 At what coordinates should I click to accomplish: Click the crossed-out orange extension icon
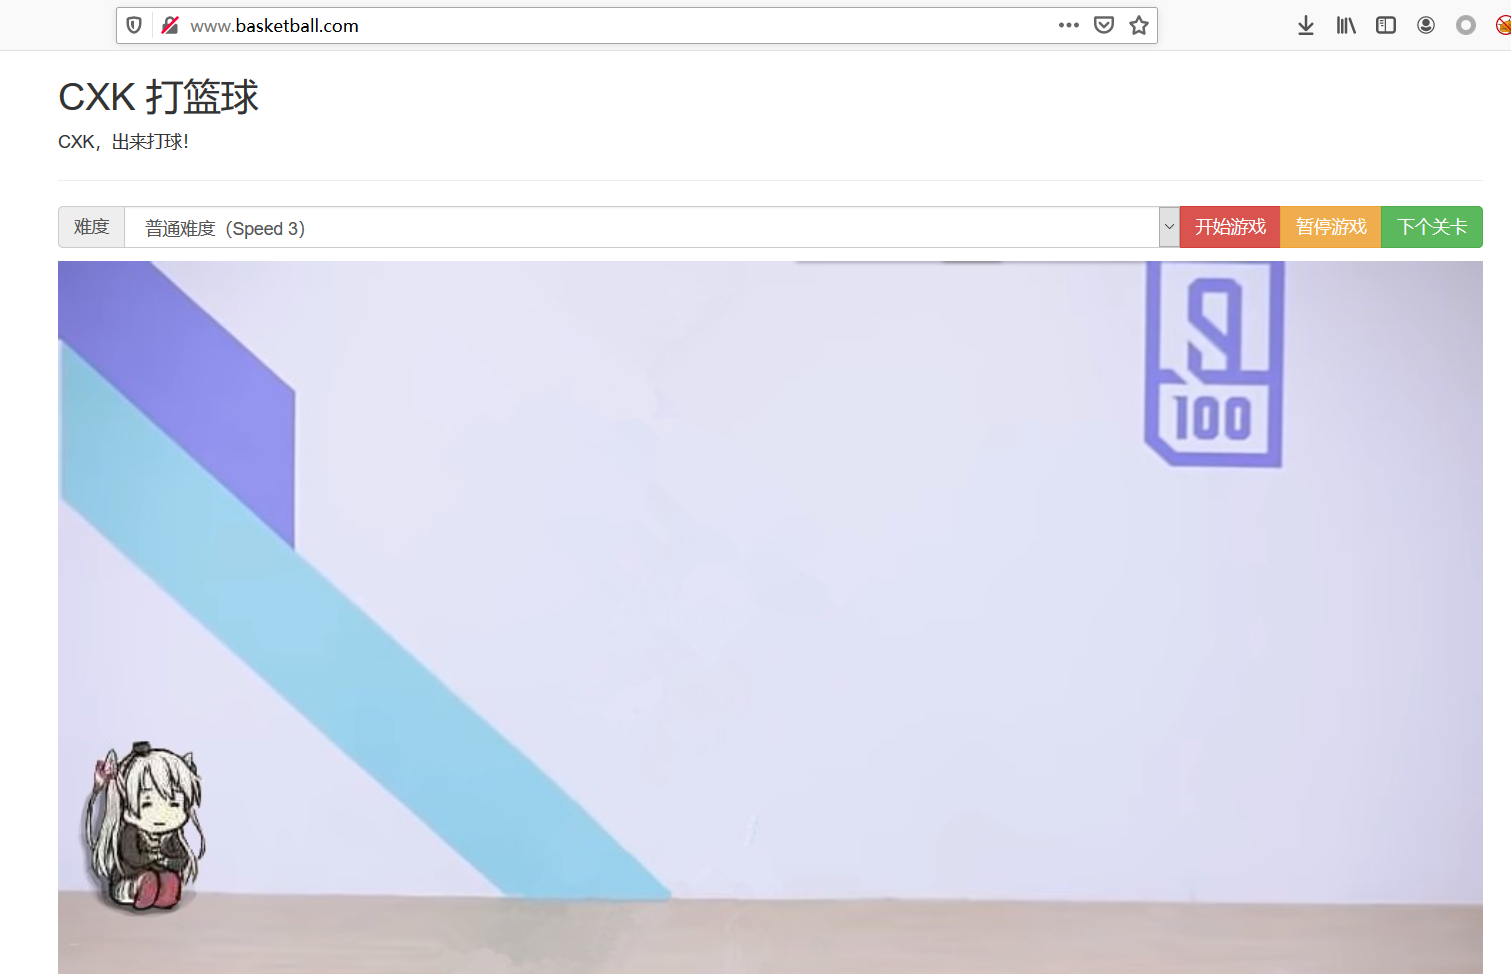[x=1503, y=25]
